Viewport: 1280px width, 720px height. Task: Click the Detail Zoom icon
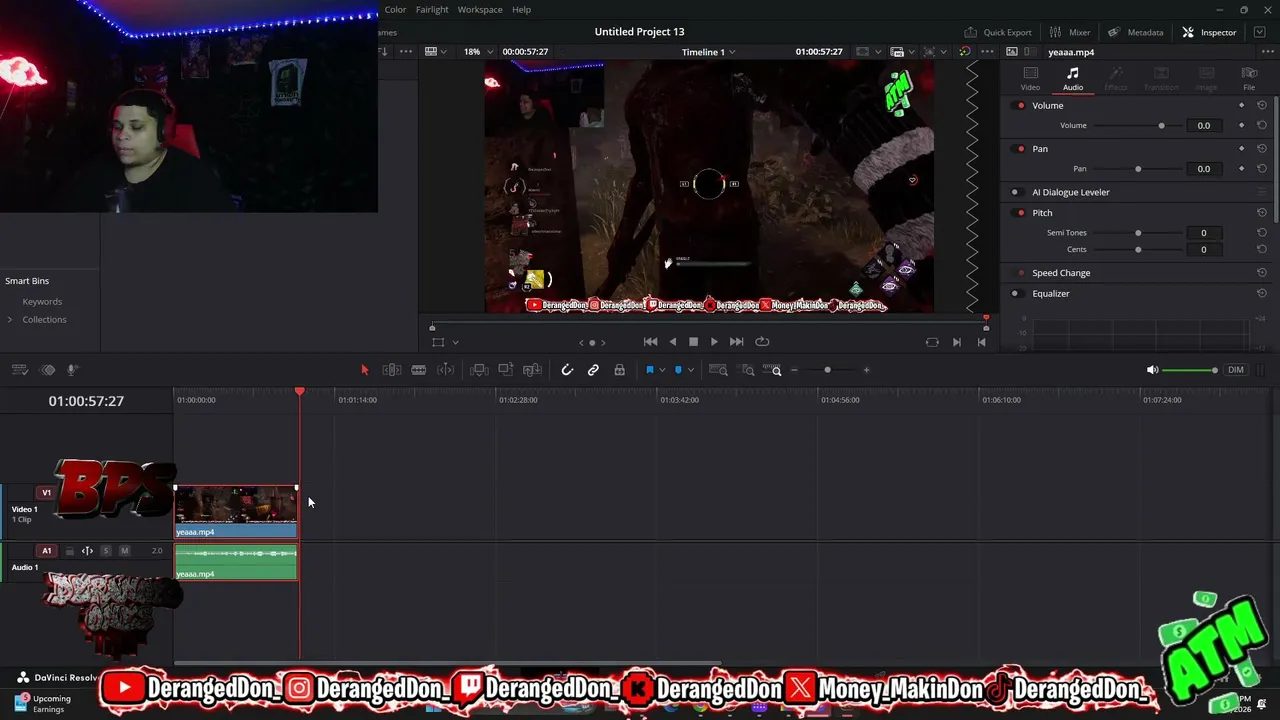(747, 370)
